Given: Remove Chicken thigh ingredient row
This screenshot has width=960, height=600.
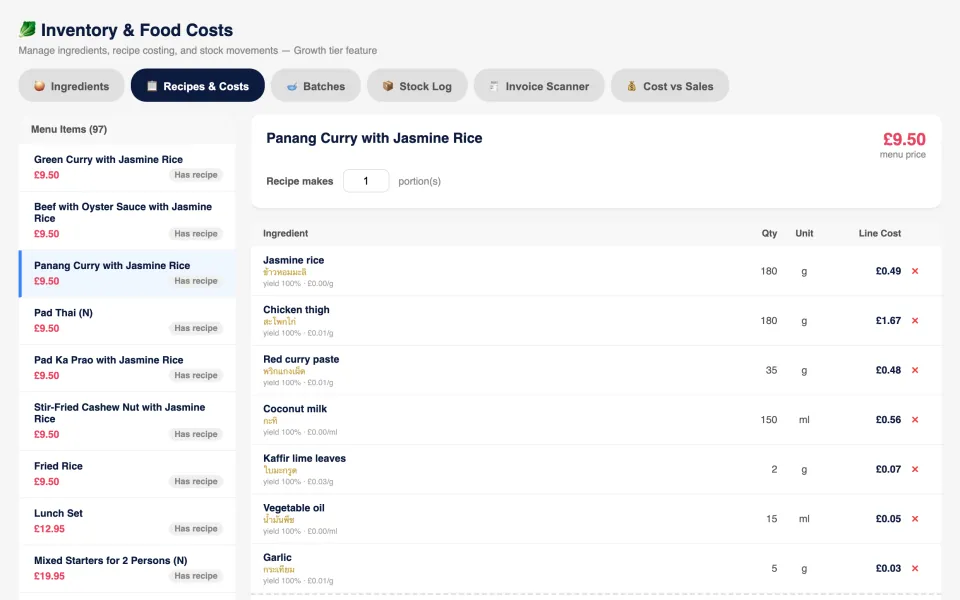Looking at the screenshot, I should click(915, 321).
